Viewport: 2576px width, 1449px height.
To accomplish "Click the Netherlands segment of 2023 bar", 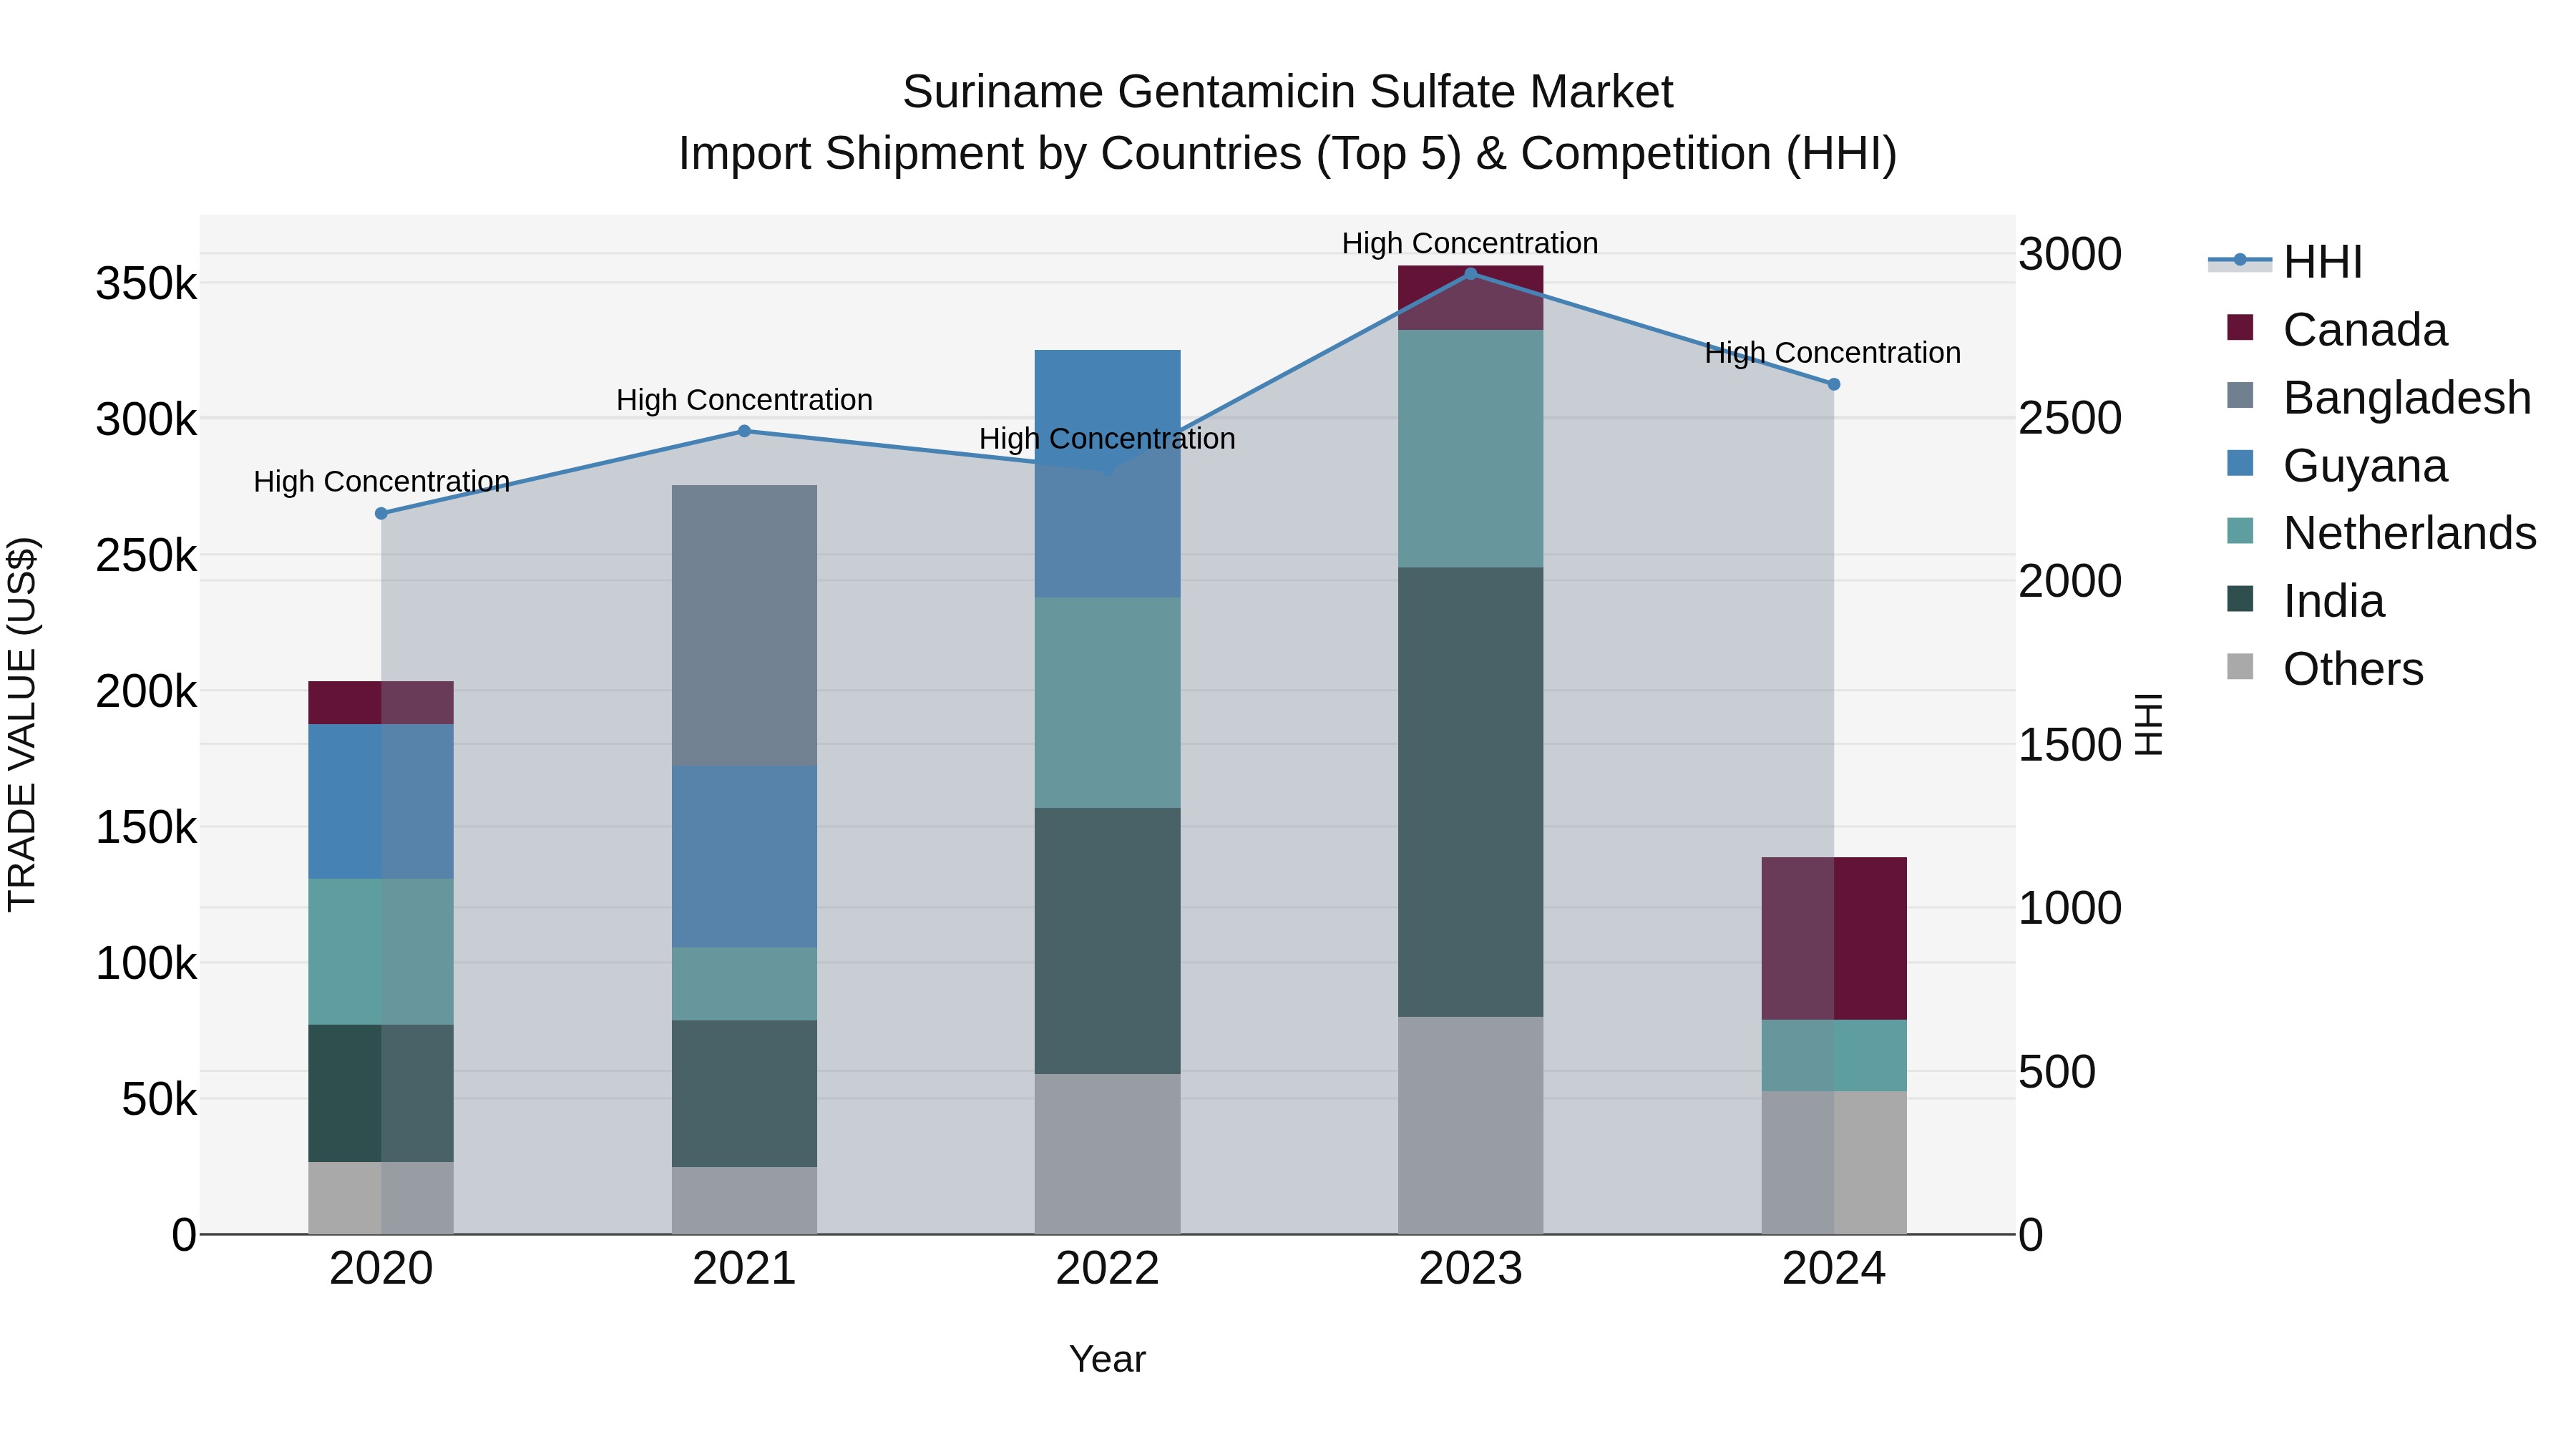I will 1470,449.
